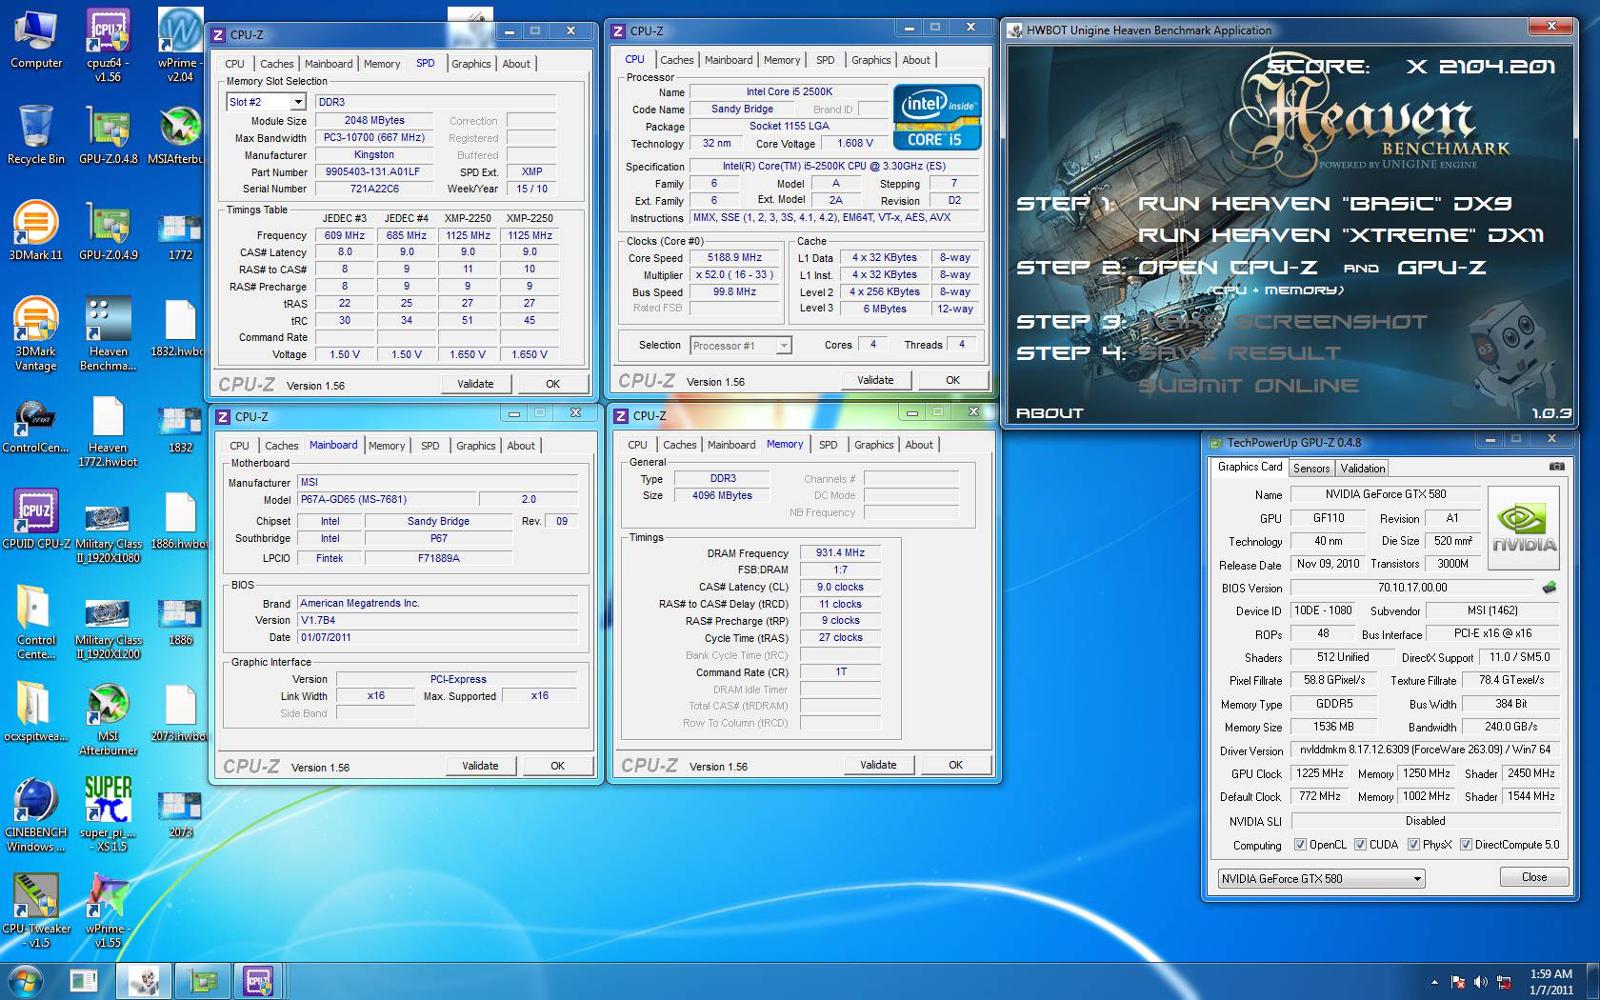Image resolution: width=1600 pixels, height=1000 pixels.
Task: Select the ocxspitwea folder icon
Action: 36,712
